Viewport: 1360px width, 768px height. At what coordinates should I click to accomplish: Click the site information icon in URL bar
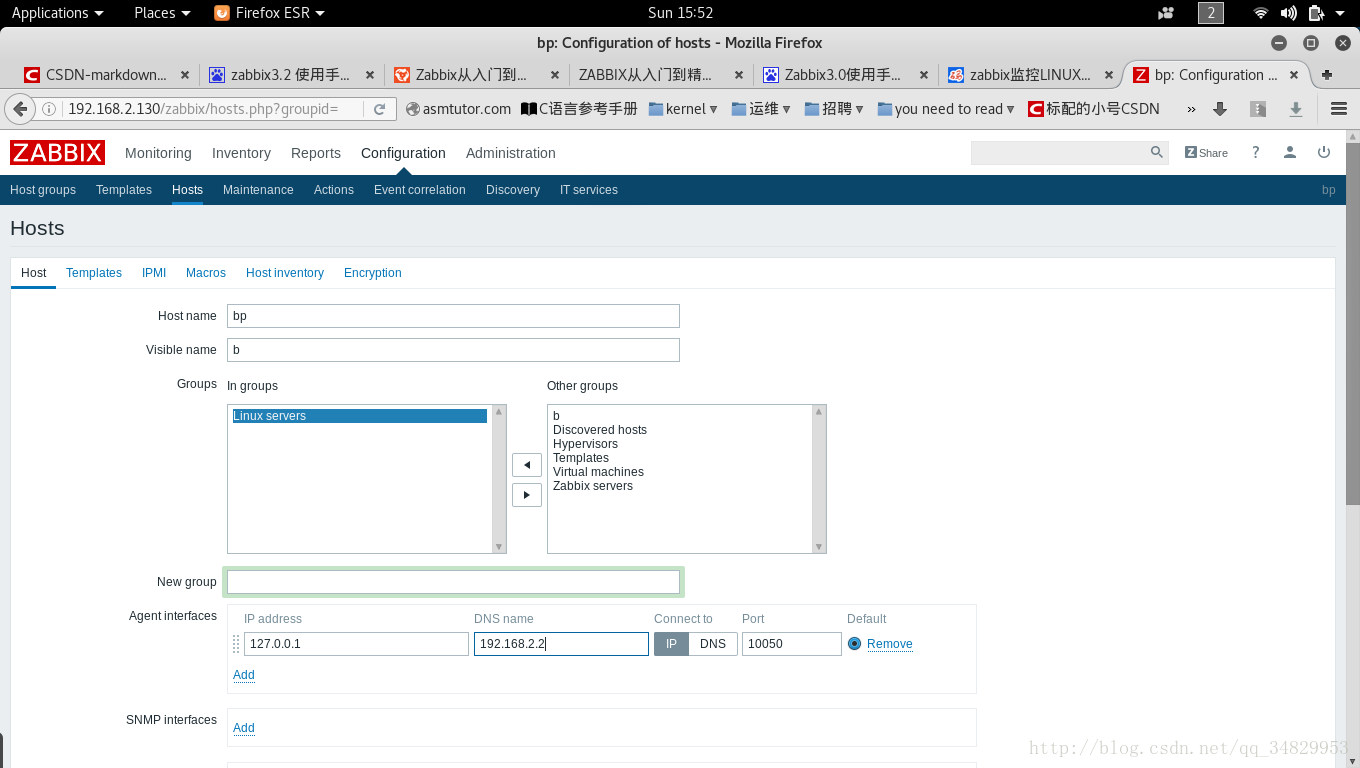pos(49,109)
